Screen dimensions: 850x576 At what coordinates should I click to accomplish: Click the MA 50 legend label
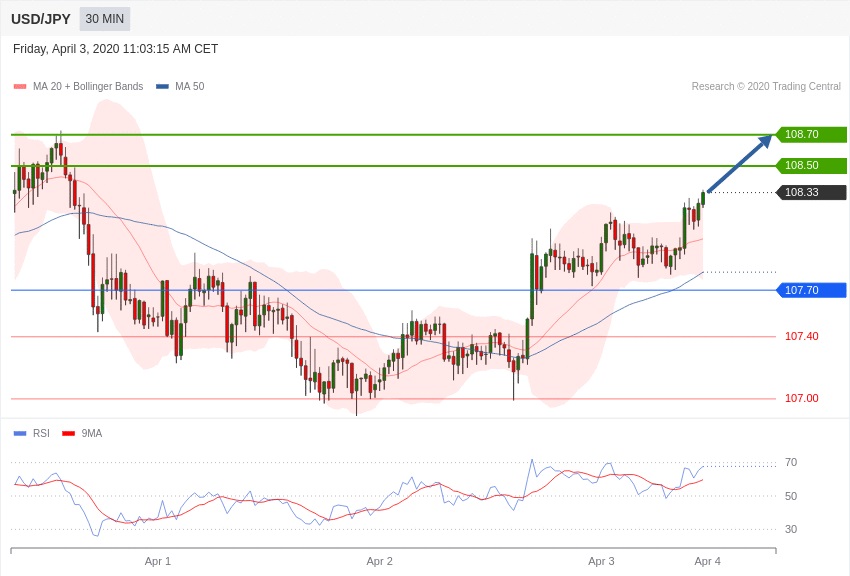tap(190, 86)
